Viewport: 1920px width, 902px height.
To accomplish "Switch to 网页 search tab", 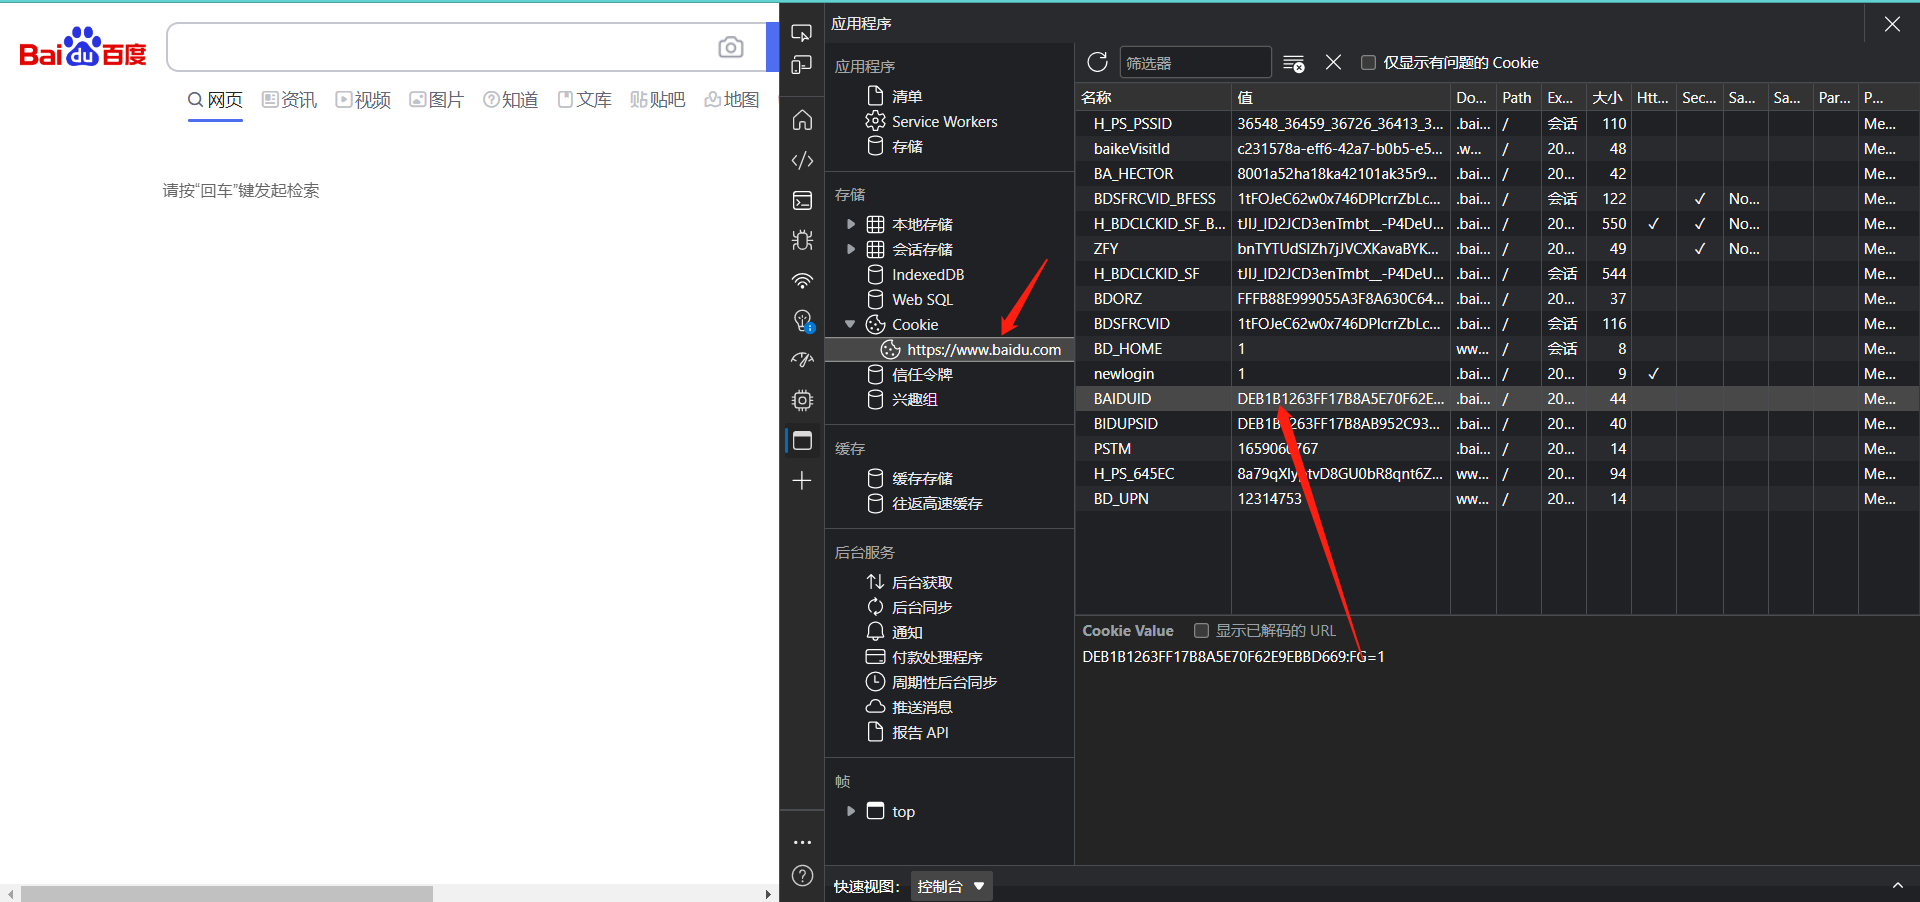I will pyautogui.click(x=215, y=99).
